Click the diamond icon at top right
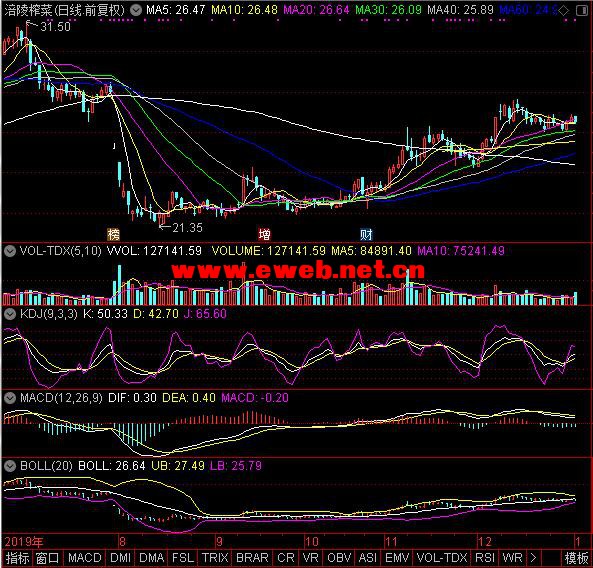 [x=564, y=11]
